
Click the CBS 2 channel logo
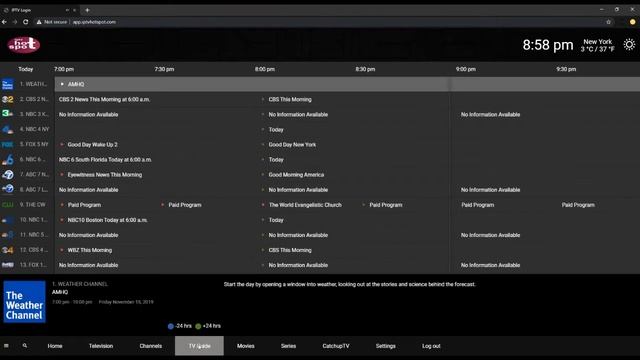click(7, 99)
